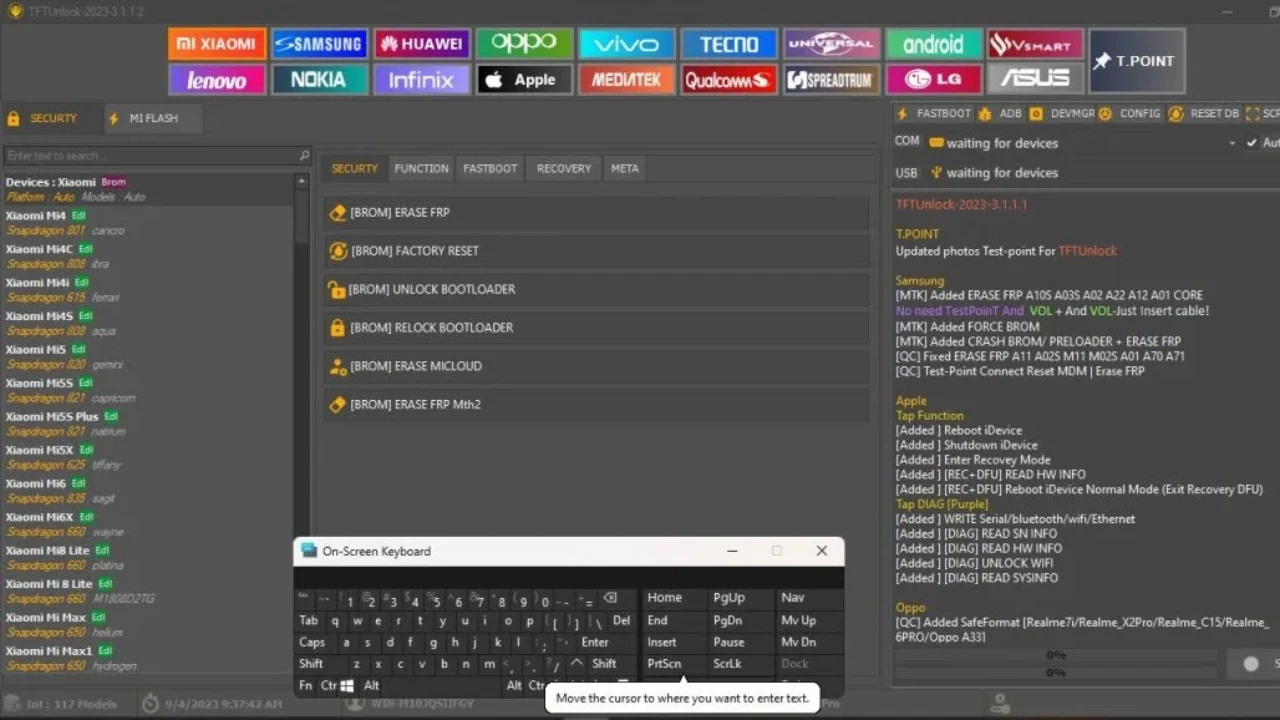
Task: Click the Nav key on On-Screen Keyboard
Action: (806, 598)
